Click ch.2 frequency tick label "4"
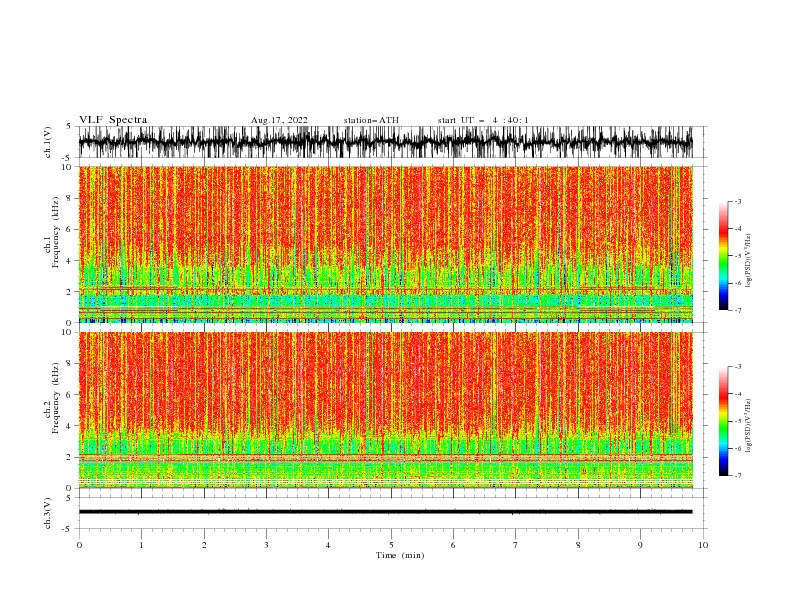Image resolution: width=792 pixels, height=612 pixels. pos(70,426)
